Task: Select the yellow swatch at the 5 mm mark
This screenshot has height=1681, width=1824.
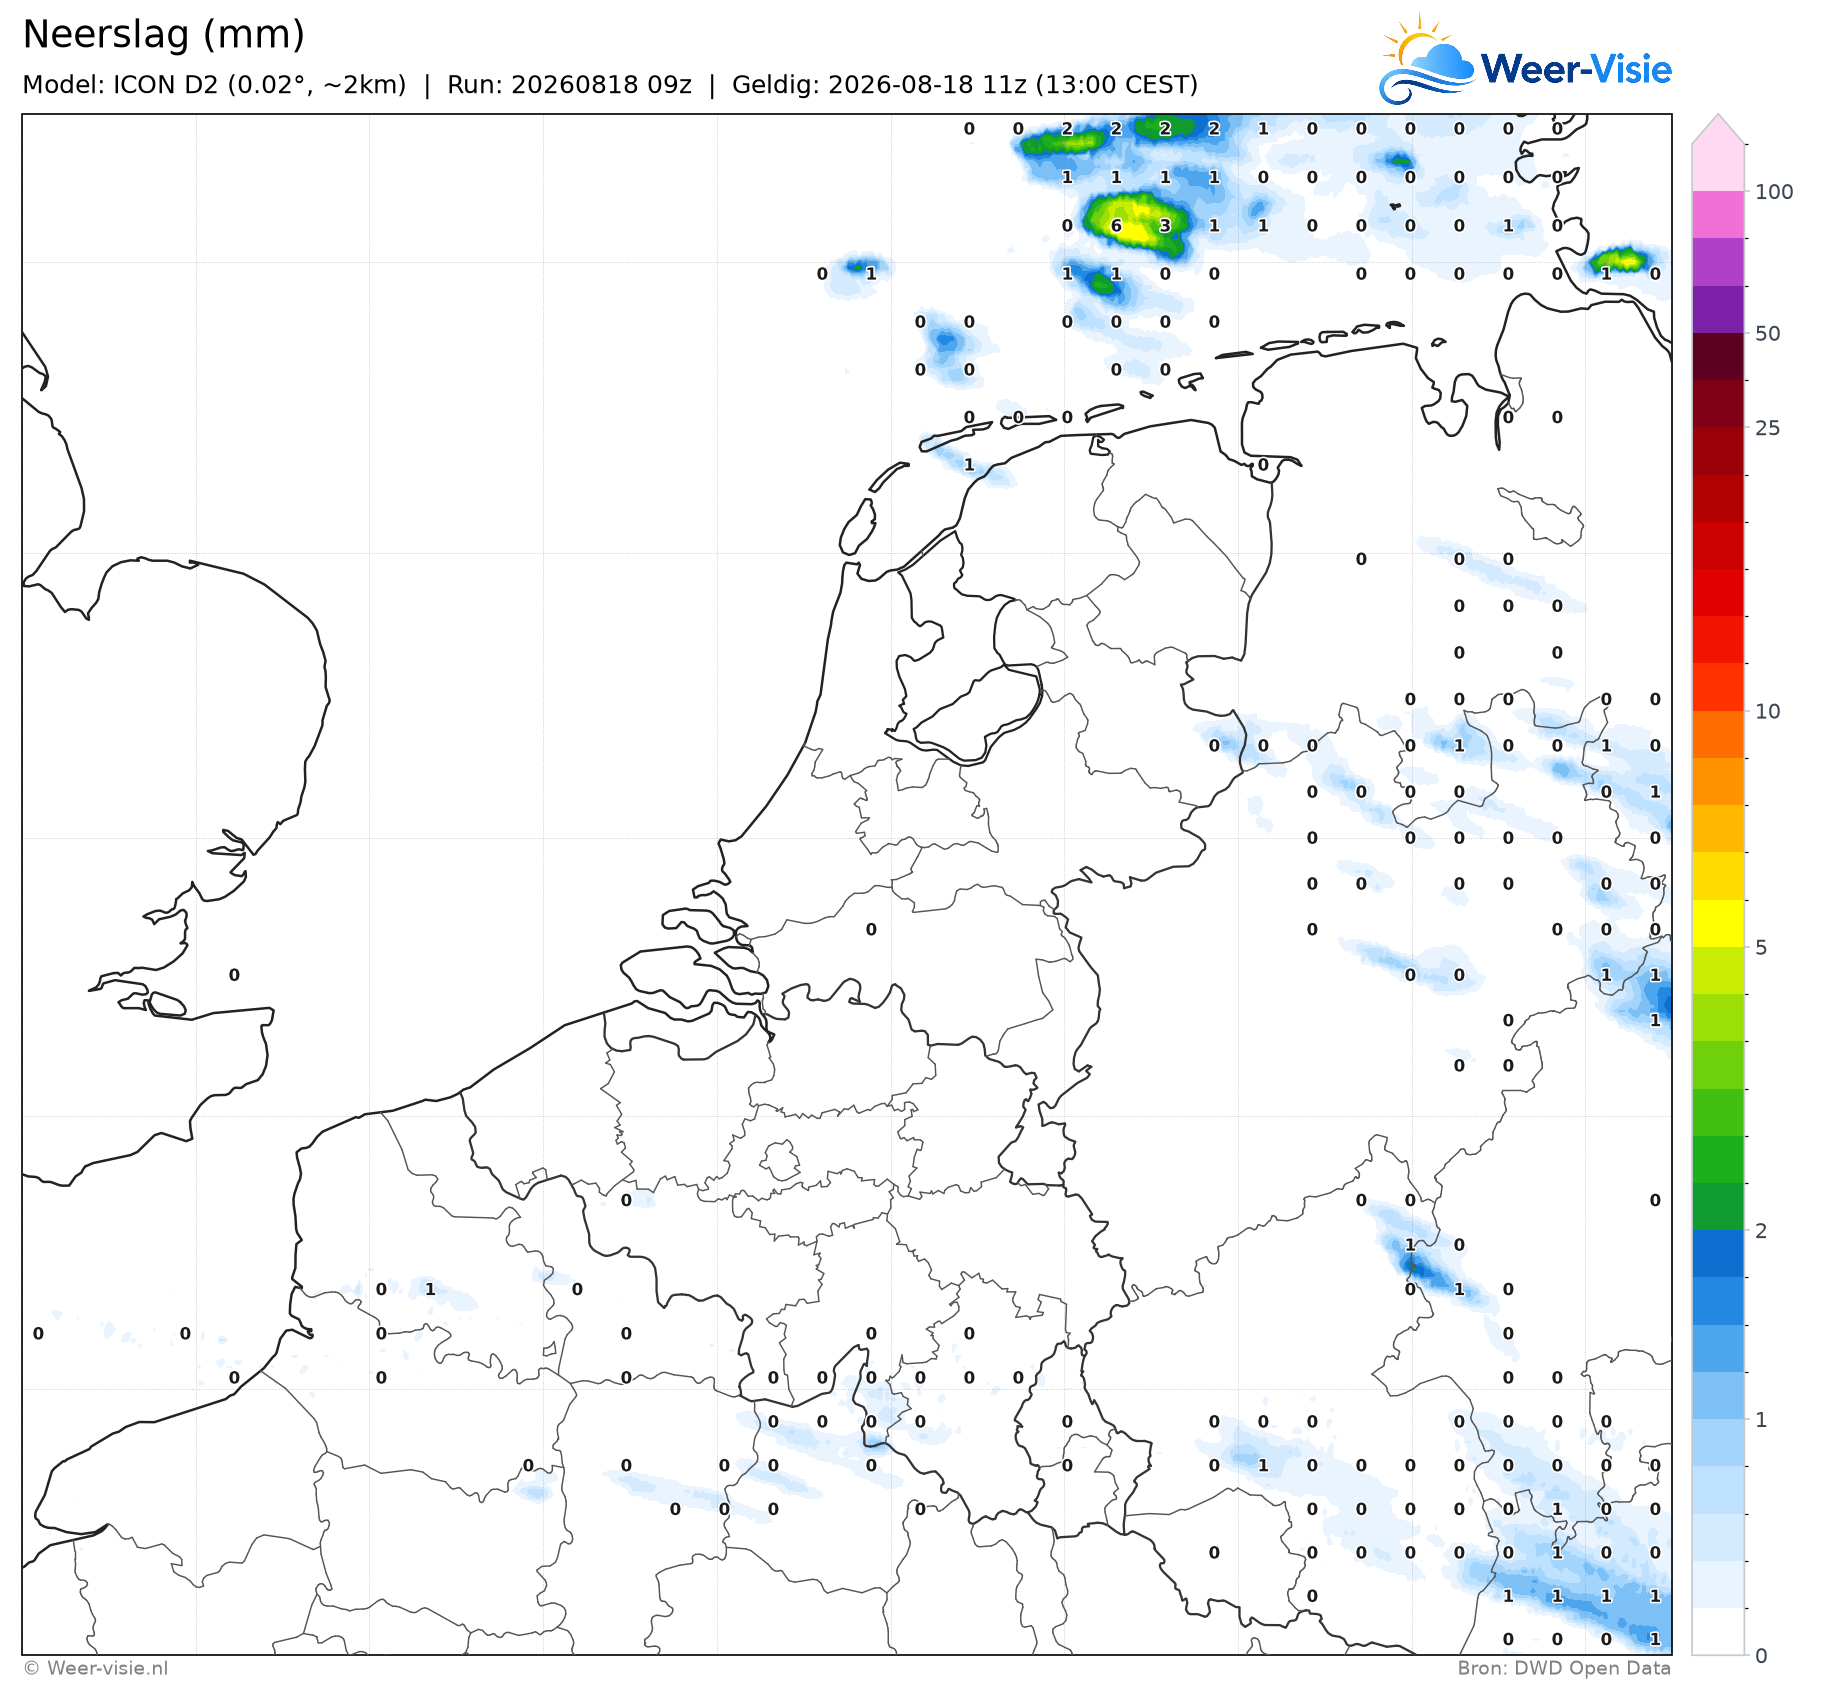Action: pyautogui.click(x=1718, y=923)
